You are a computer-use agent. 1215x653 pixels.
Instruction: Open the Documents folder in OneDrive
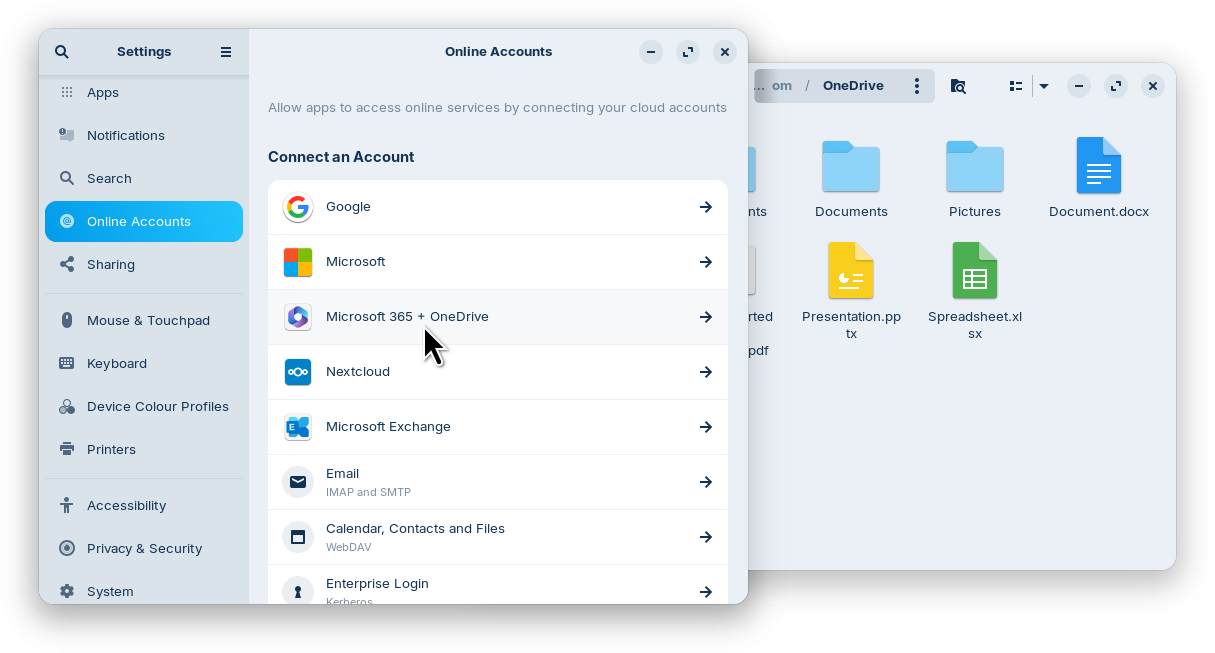851,166
